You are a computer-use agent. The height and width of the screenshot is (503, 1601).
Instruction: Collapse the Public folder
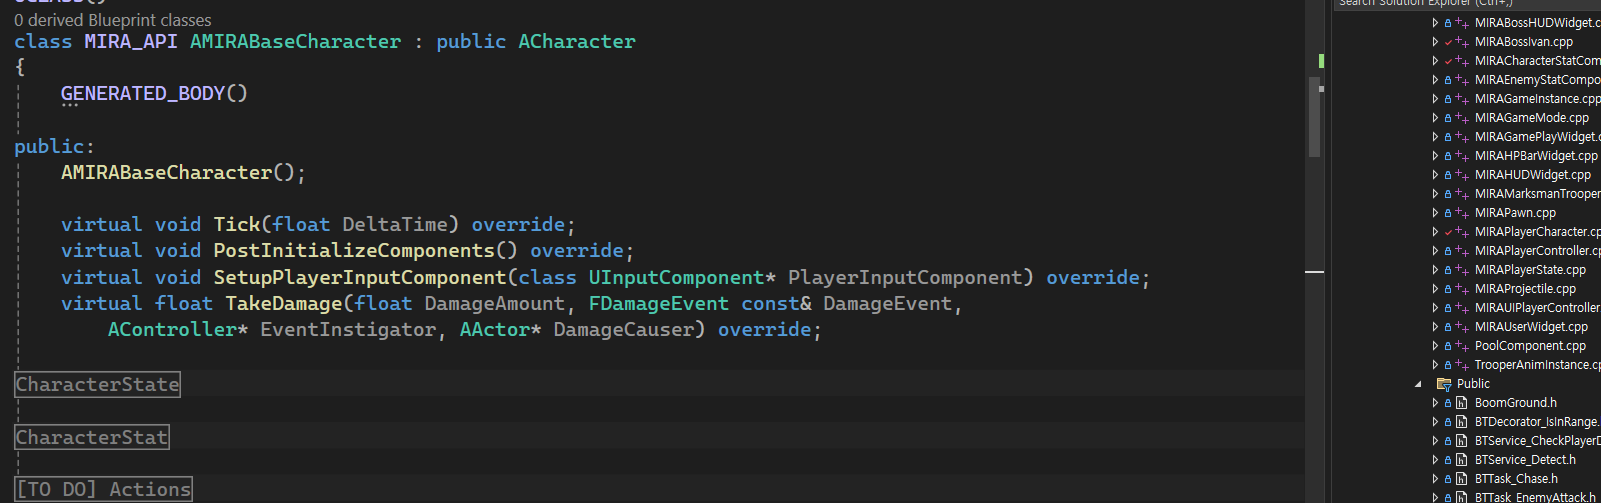tap(1418, 384)
